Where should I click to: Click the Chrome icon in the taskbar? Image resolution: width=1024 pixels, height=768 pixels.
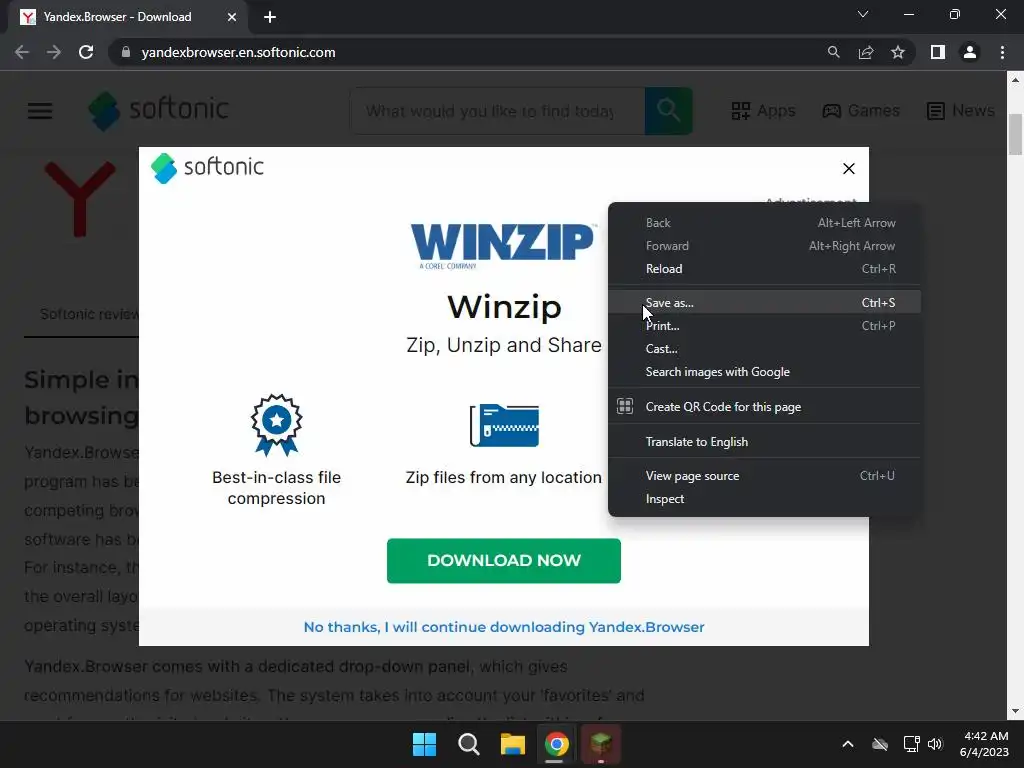556,744
